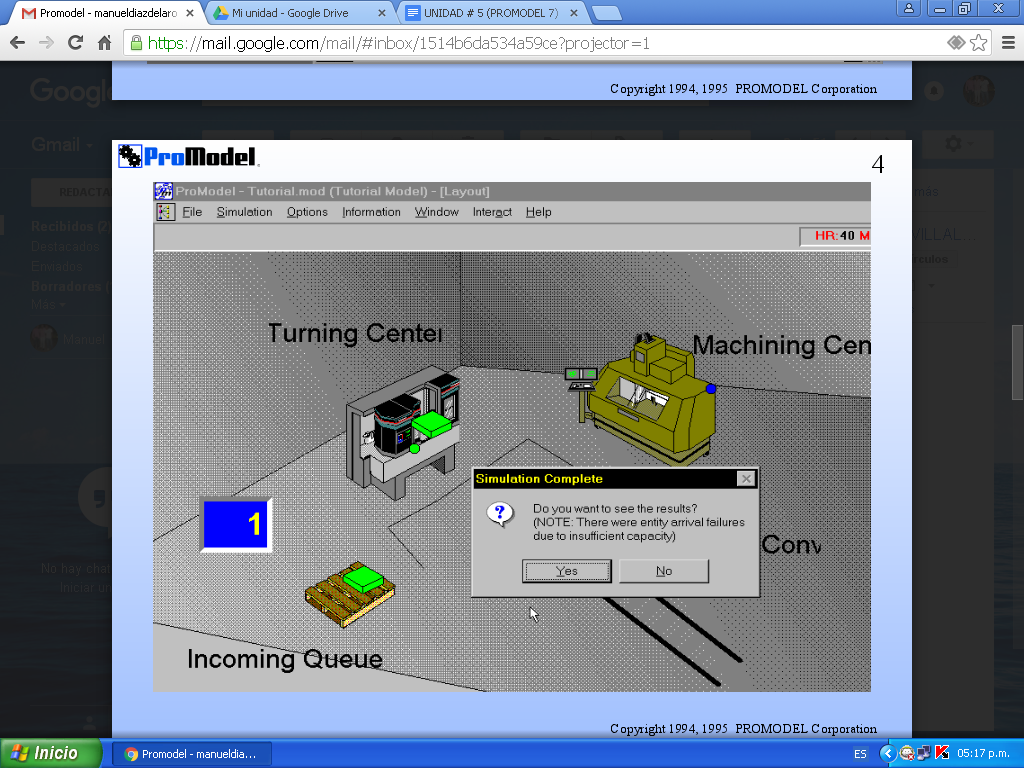1024x768 pixels.
Task: Open the browser home page icon
Action: pos(104,43)
